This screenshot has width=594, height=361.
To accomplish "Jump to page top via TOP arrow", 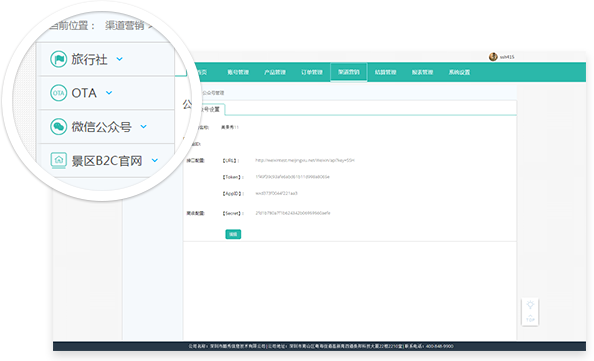I will click(530, 318).
